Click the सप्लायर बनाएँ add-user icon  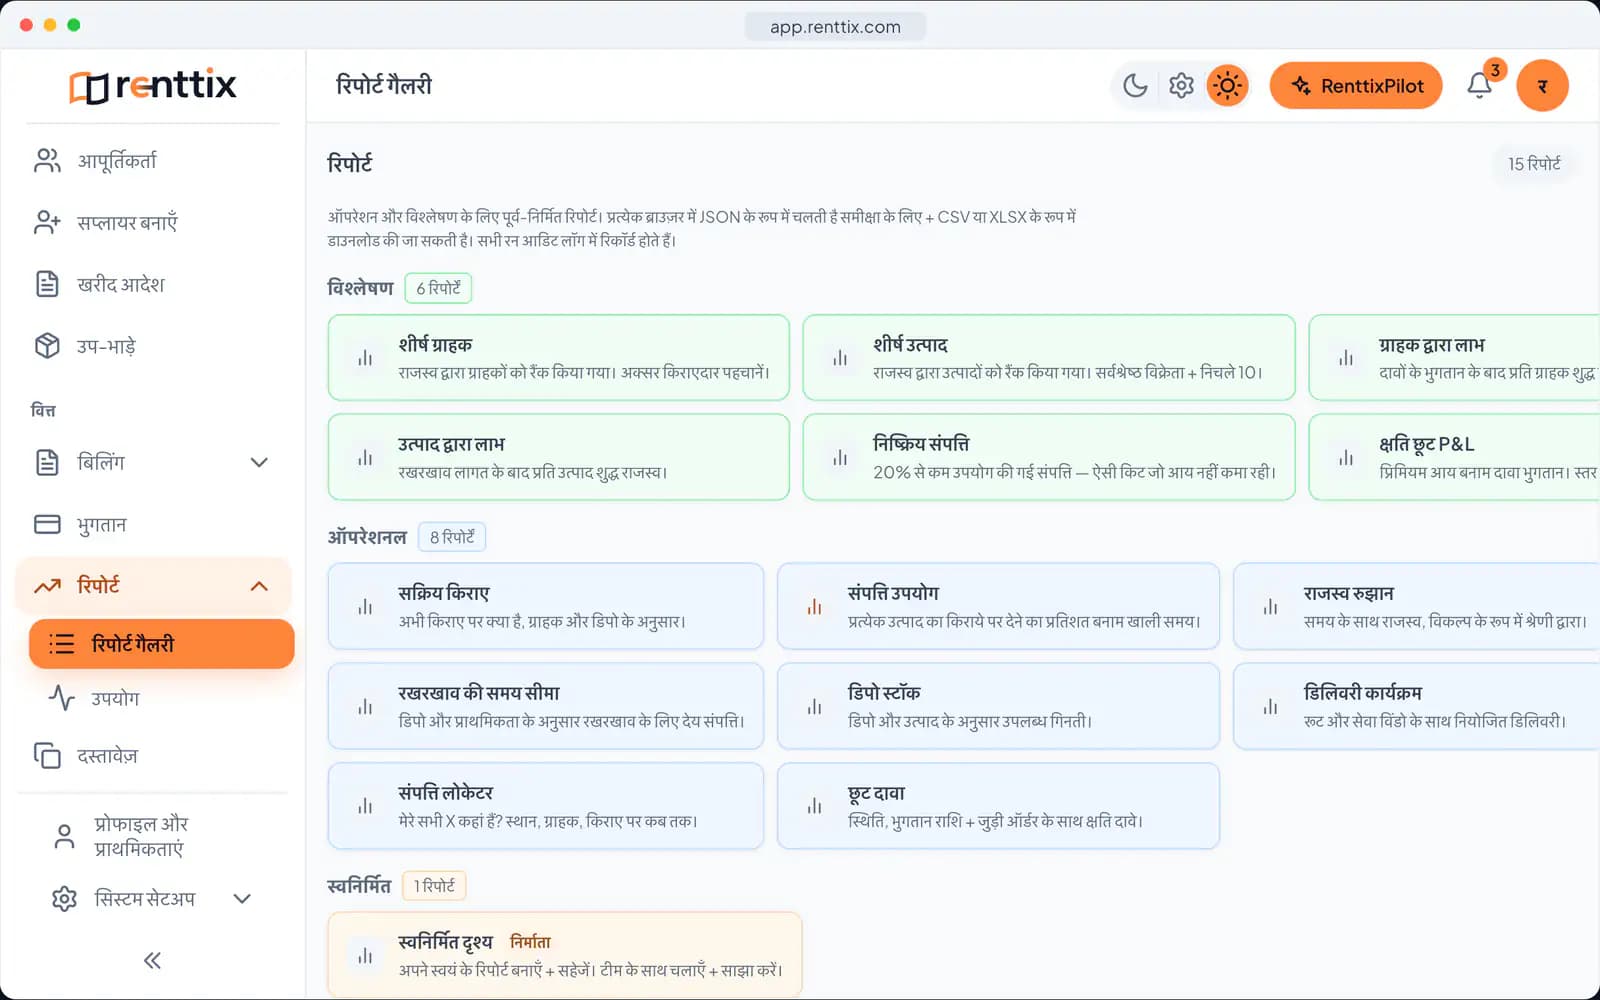47,222
